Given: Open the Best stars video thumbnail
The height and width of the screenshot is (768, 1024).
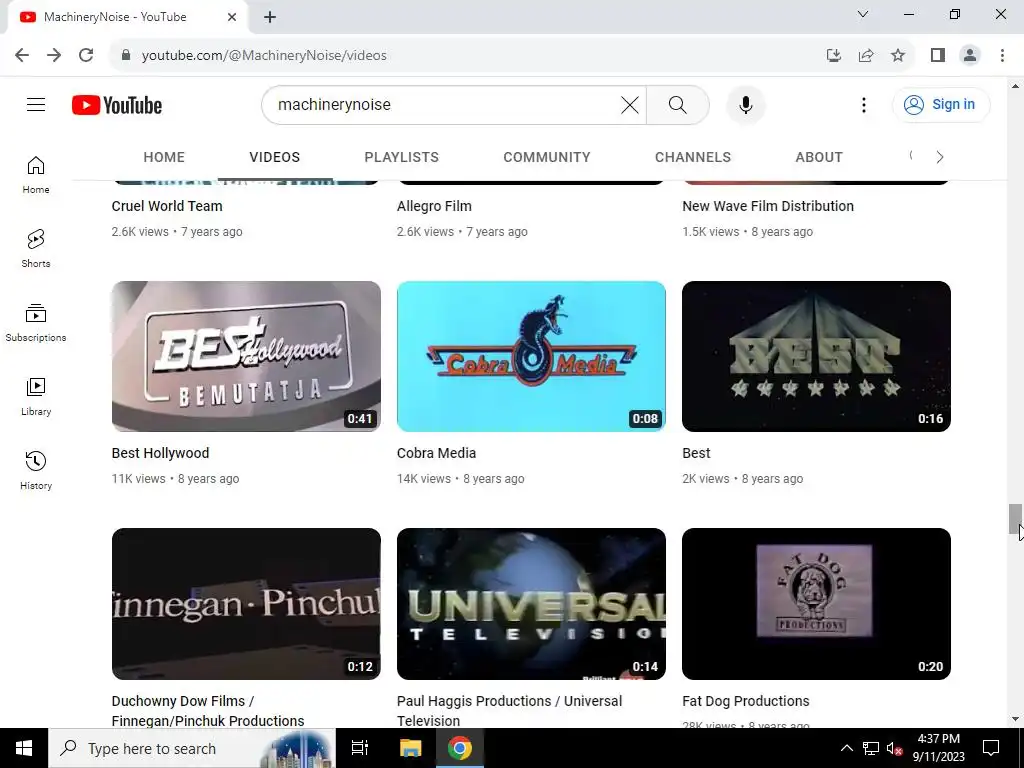Looking at the screenshot, I should [x=816, y=357].
